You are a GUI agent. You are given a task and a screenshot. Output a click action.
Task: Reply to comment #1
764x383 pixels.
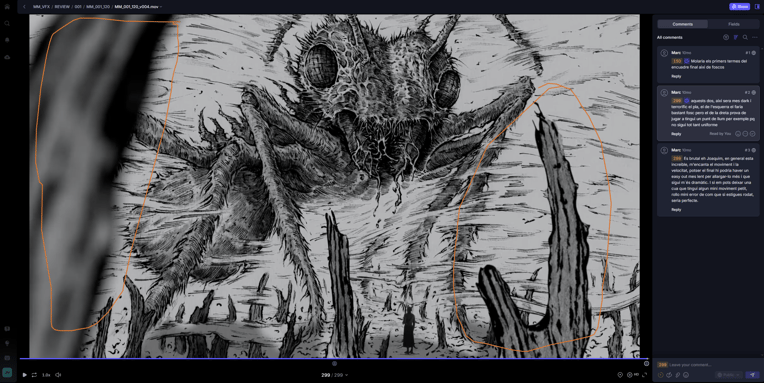click(x=676, y=76)
